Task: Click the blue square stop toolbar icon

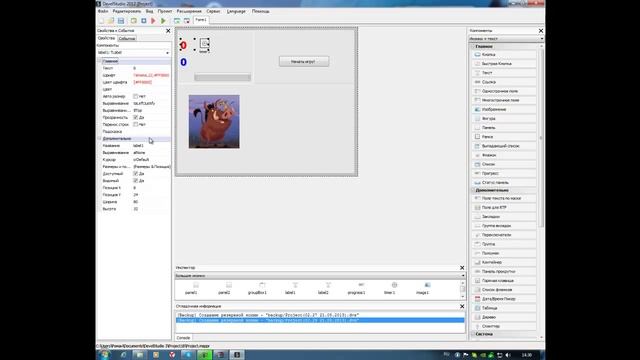Action: [144, 20]
